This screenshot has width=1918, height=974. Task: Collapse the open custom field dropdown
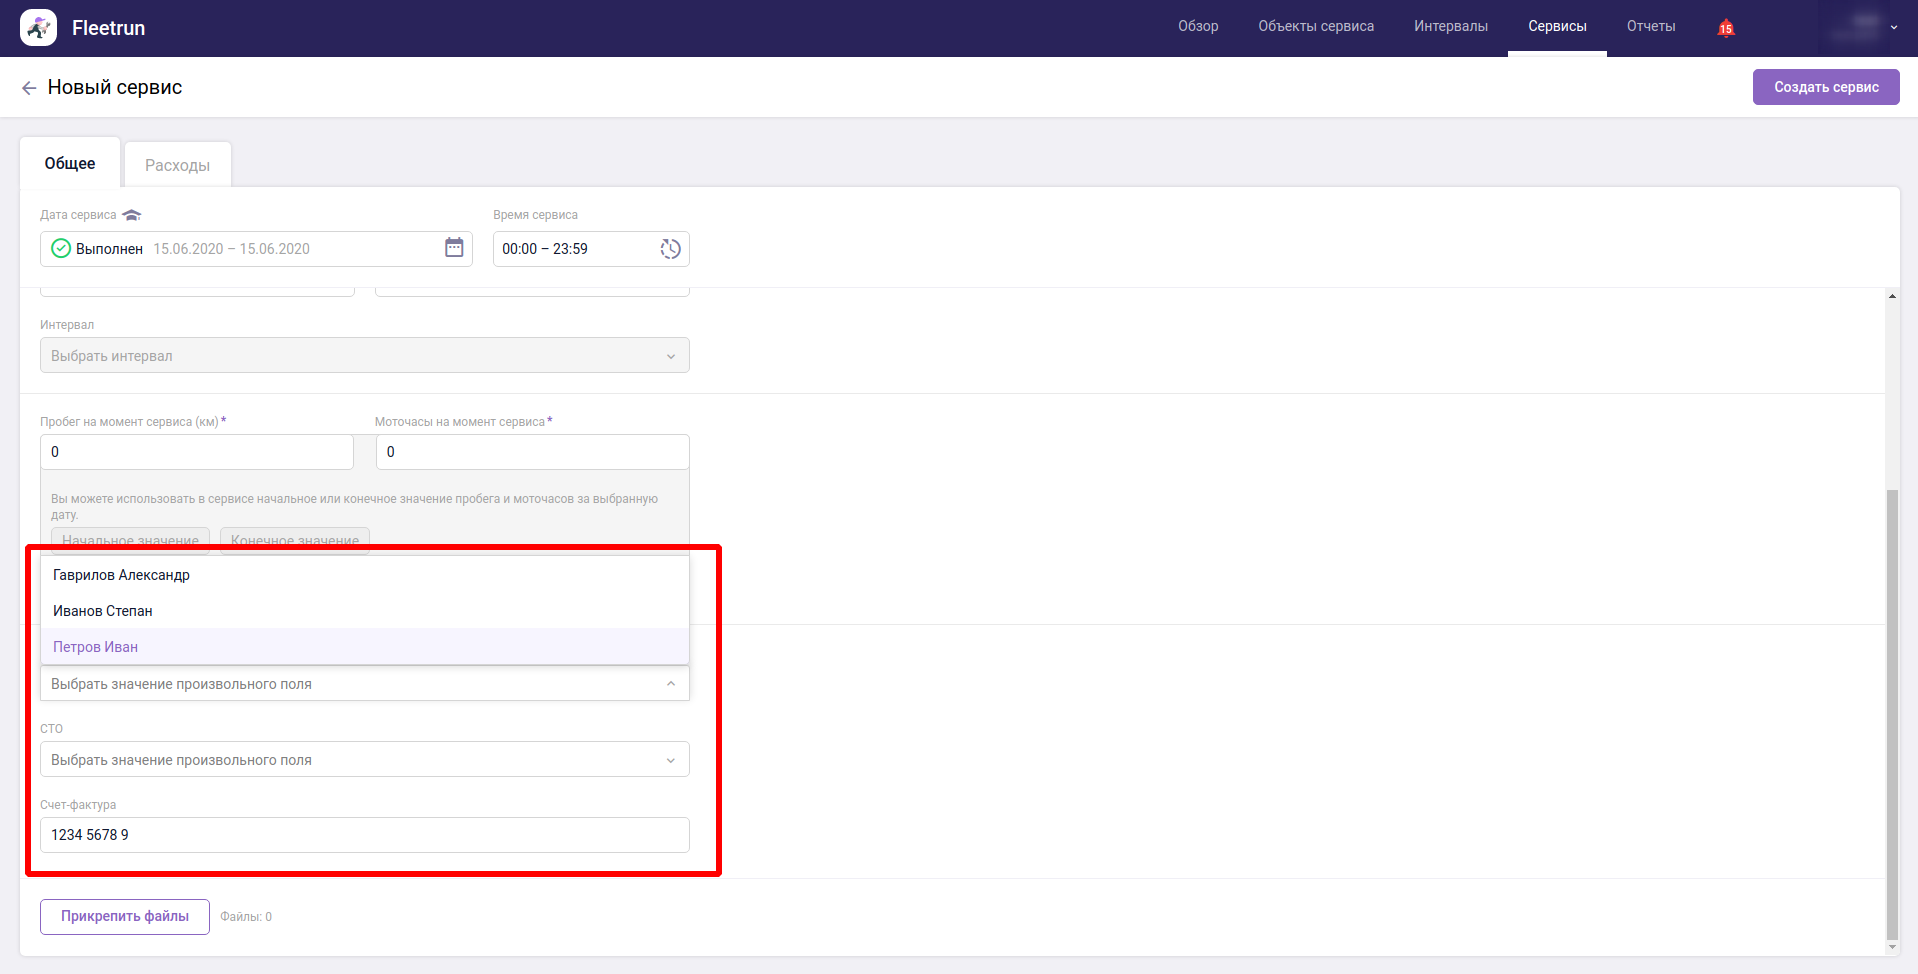click(x=670, y=684)
